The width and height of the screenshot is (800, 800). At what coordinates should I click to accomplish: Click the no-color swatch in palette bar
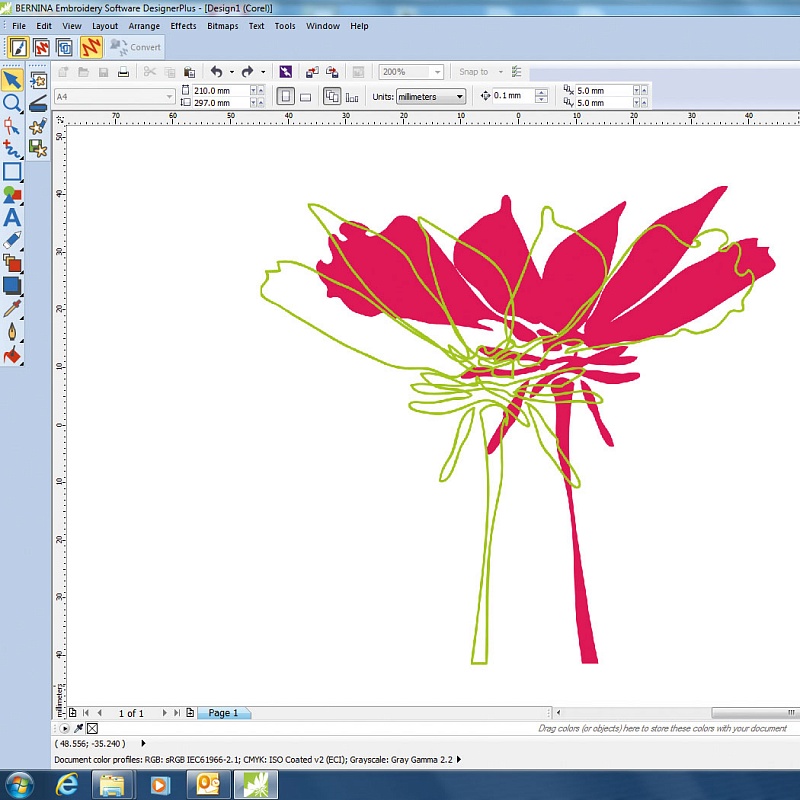[92, 729]
